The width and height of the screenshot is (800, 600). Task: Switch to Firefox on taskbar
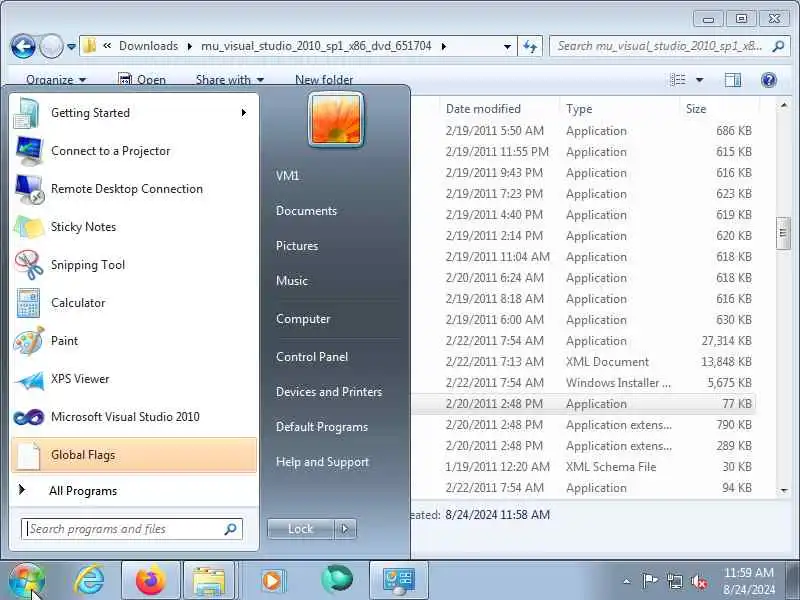151,581
